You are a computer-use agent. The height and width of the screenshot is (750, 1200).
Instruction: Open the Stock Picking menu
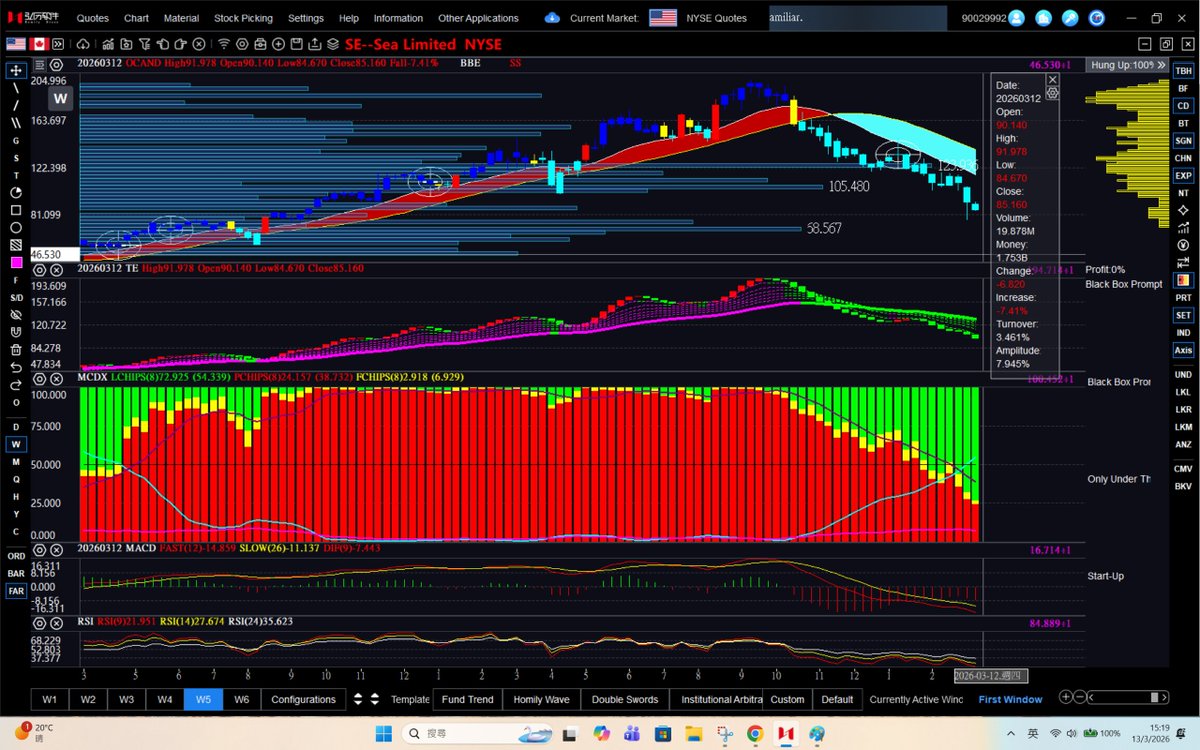[x=243, y=18]
